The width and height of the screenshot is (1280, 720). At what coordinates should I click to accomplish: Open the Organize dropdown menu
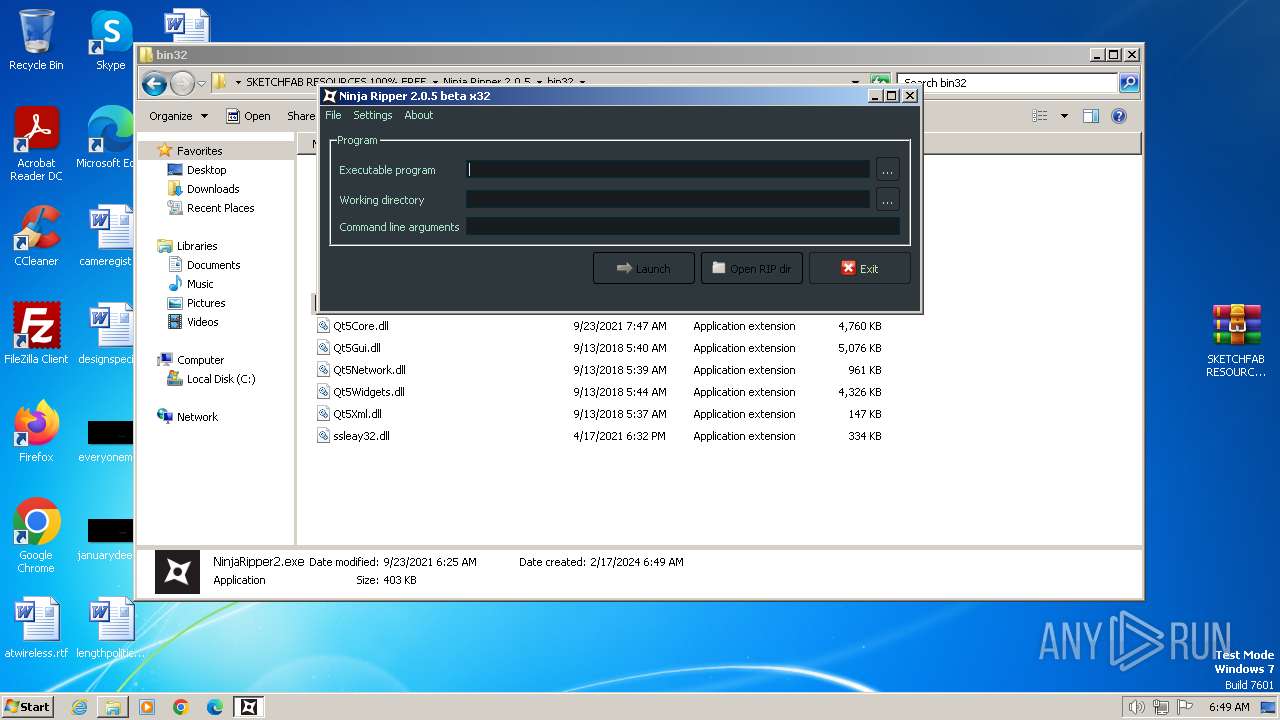coord(178,116)
